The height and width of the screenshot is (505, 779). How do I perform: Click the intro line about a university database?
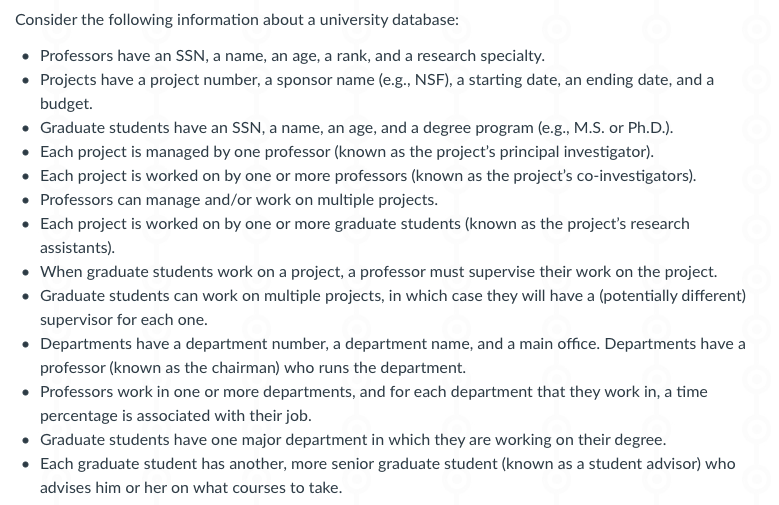237,20
